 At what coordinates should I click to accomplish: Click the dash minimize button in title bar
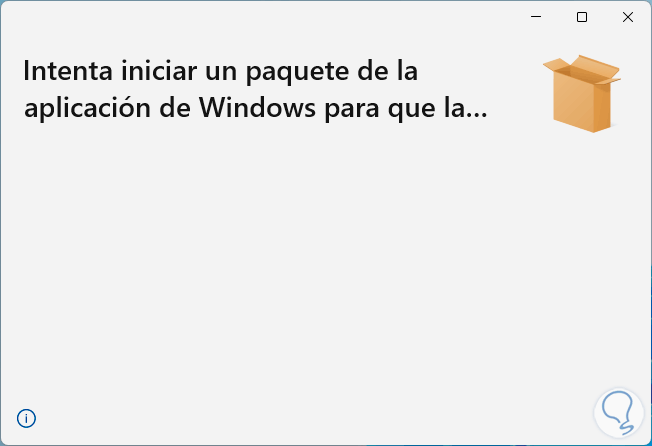tap(536, 17)
